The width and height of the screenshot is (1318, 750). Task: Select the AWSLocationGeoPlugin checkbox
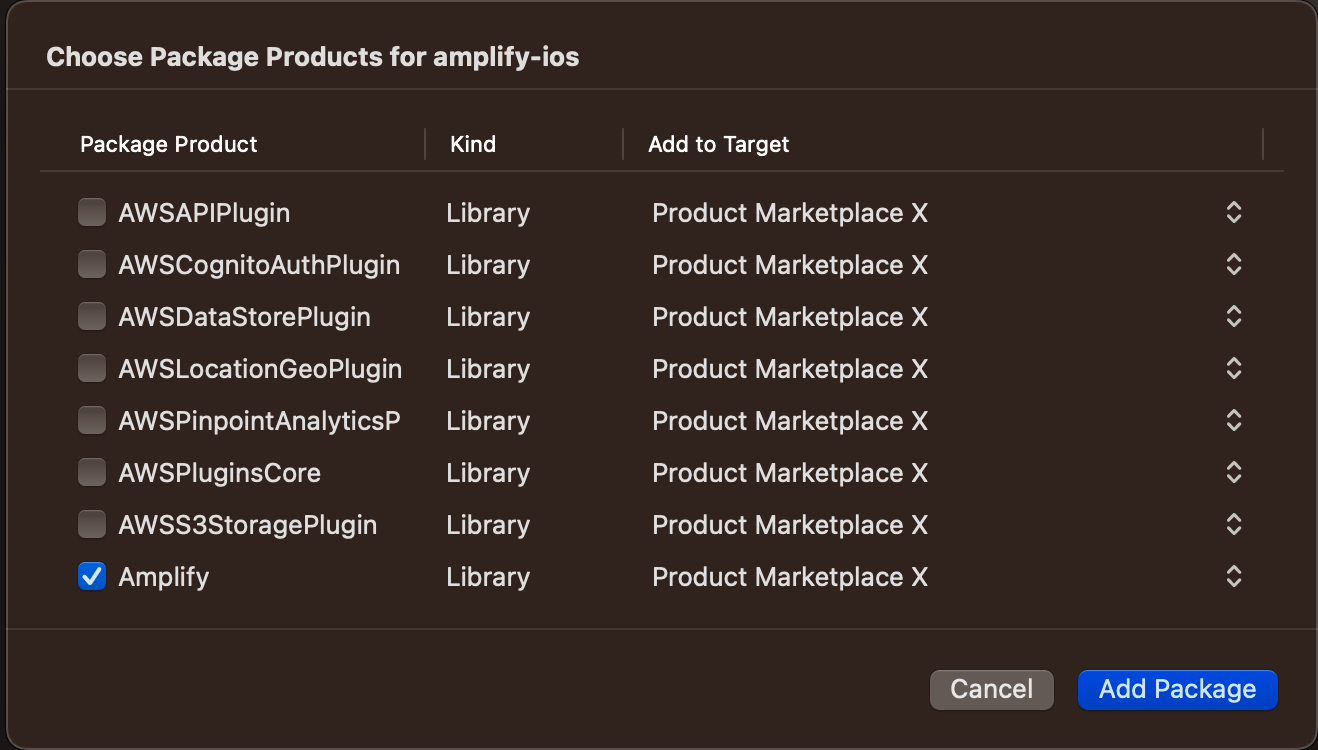coord(92,368)
